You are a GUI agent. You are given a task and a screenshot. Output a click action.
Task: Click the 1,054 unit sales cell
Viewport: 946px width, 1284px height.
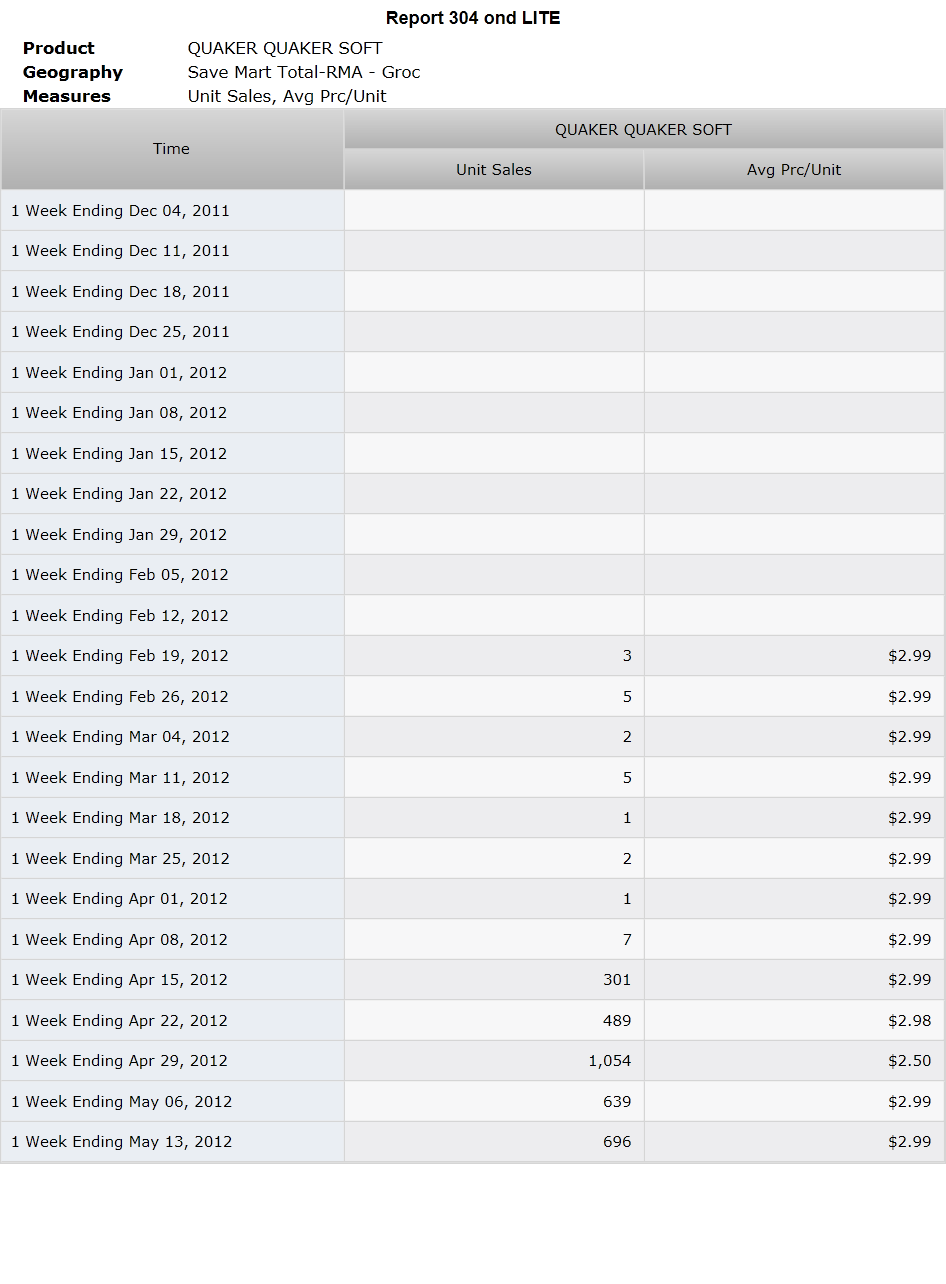pos(494,1061)
